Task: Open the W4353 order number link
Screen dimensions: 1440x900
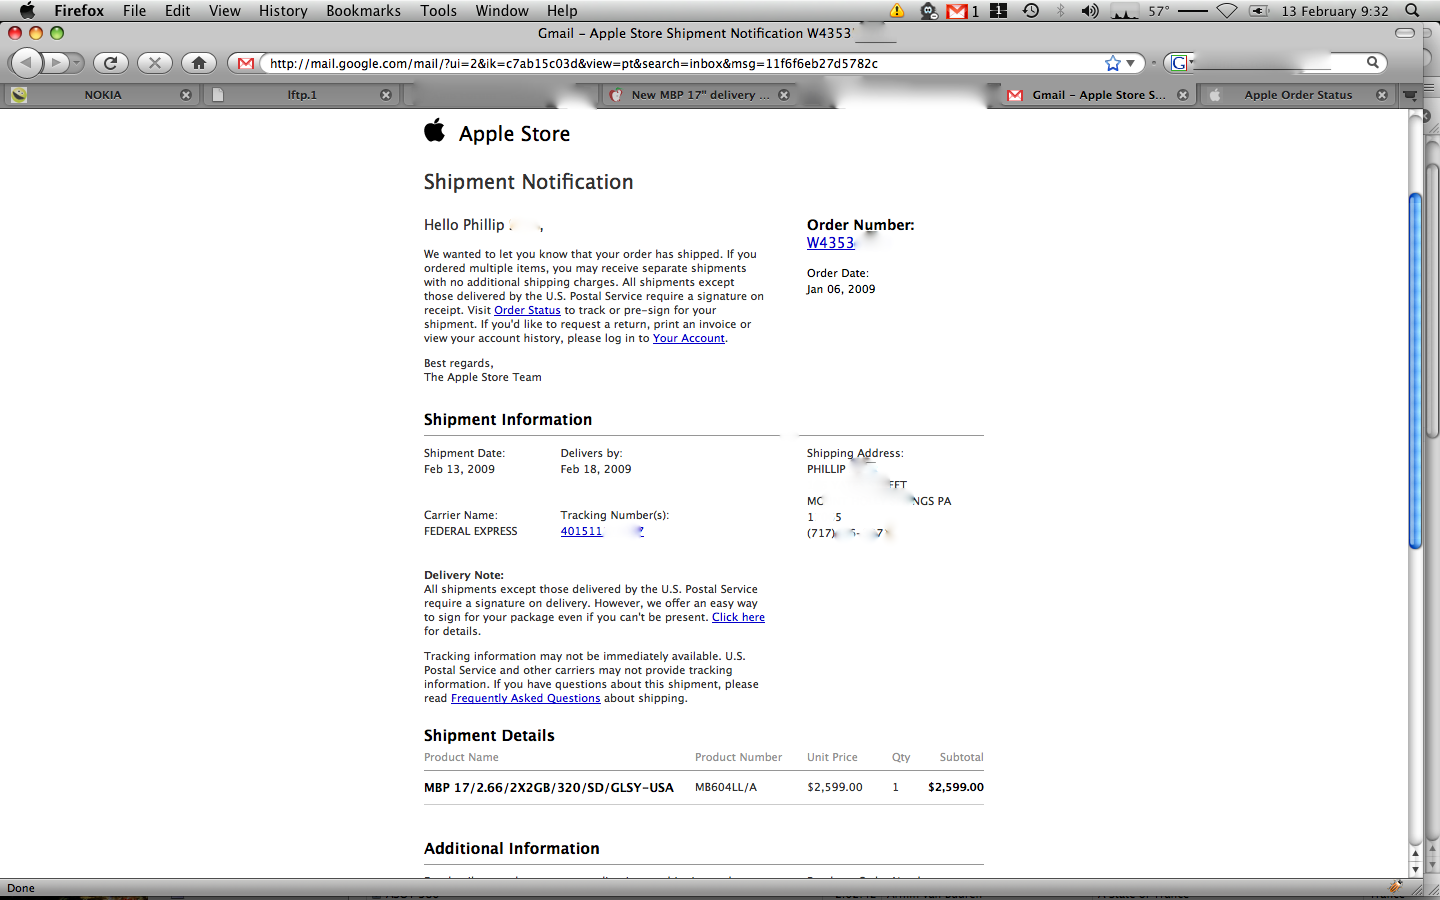Action: pyautogui.click(x=831, y=243)
